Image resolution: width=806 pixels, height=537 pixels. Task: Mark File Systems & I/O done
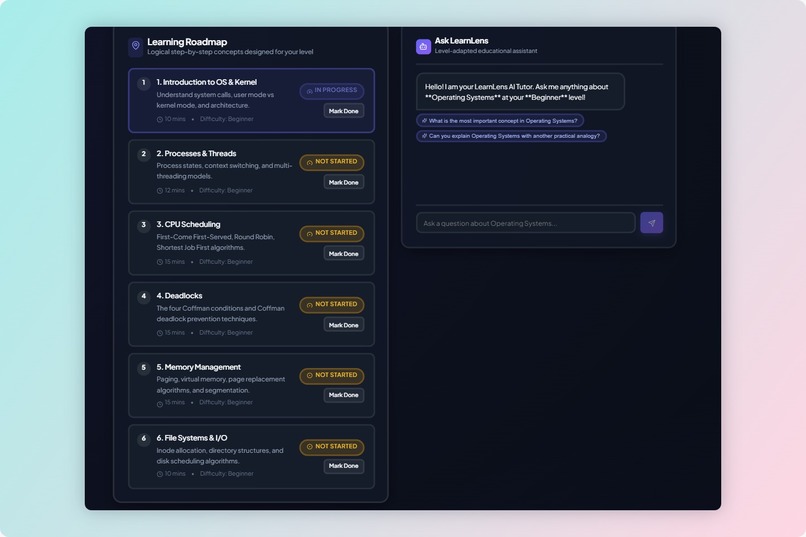(344, 466)
